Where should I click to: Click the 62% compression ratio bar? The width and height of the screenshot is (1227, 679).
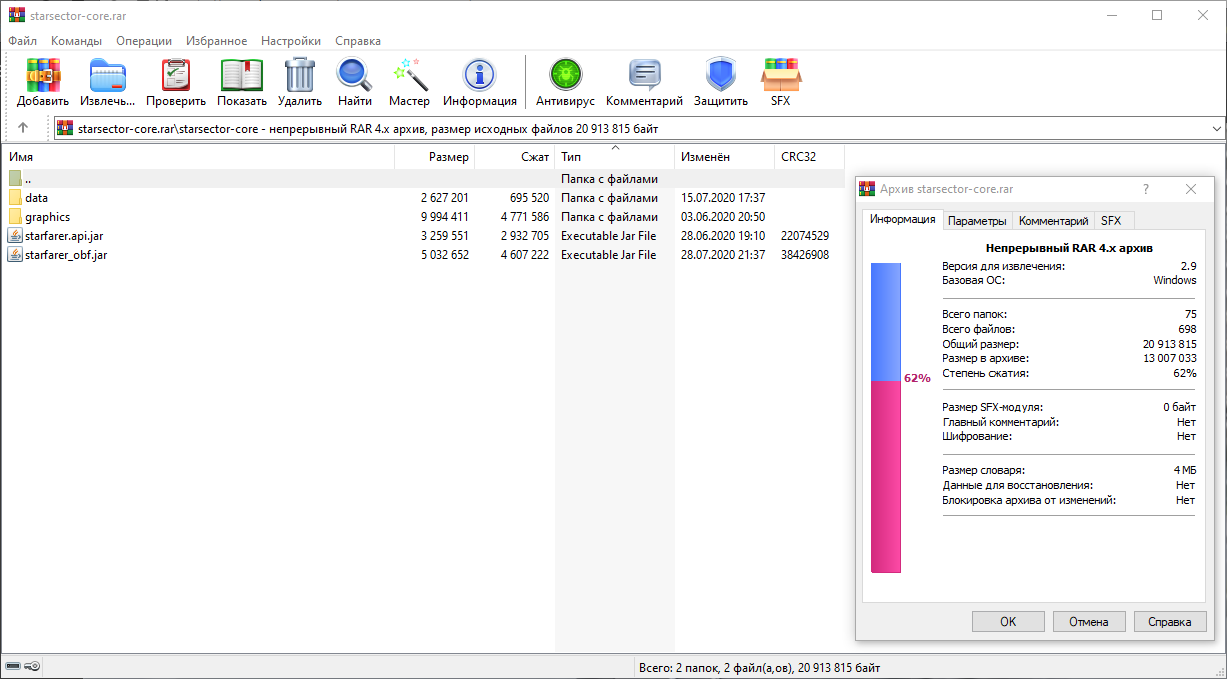pyautogui.click(x=886, y=418)
